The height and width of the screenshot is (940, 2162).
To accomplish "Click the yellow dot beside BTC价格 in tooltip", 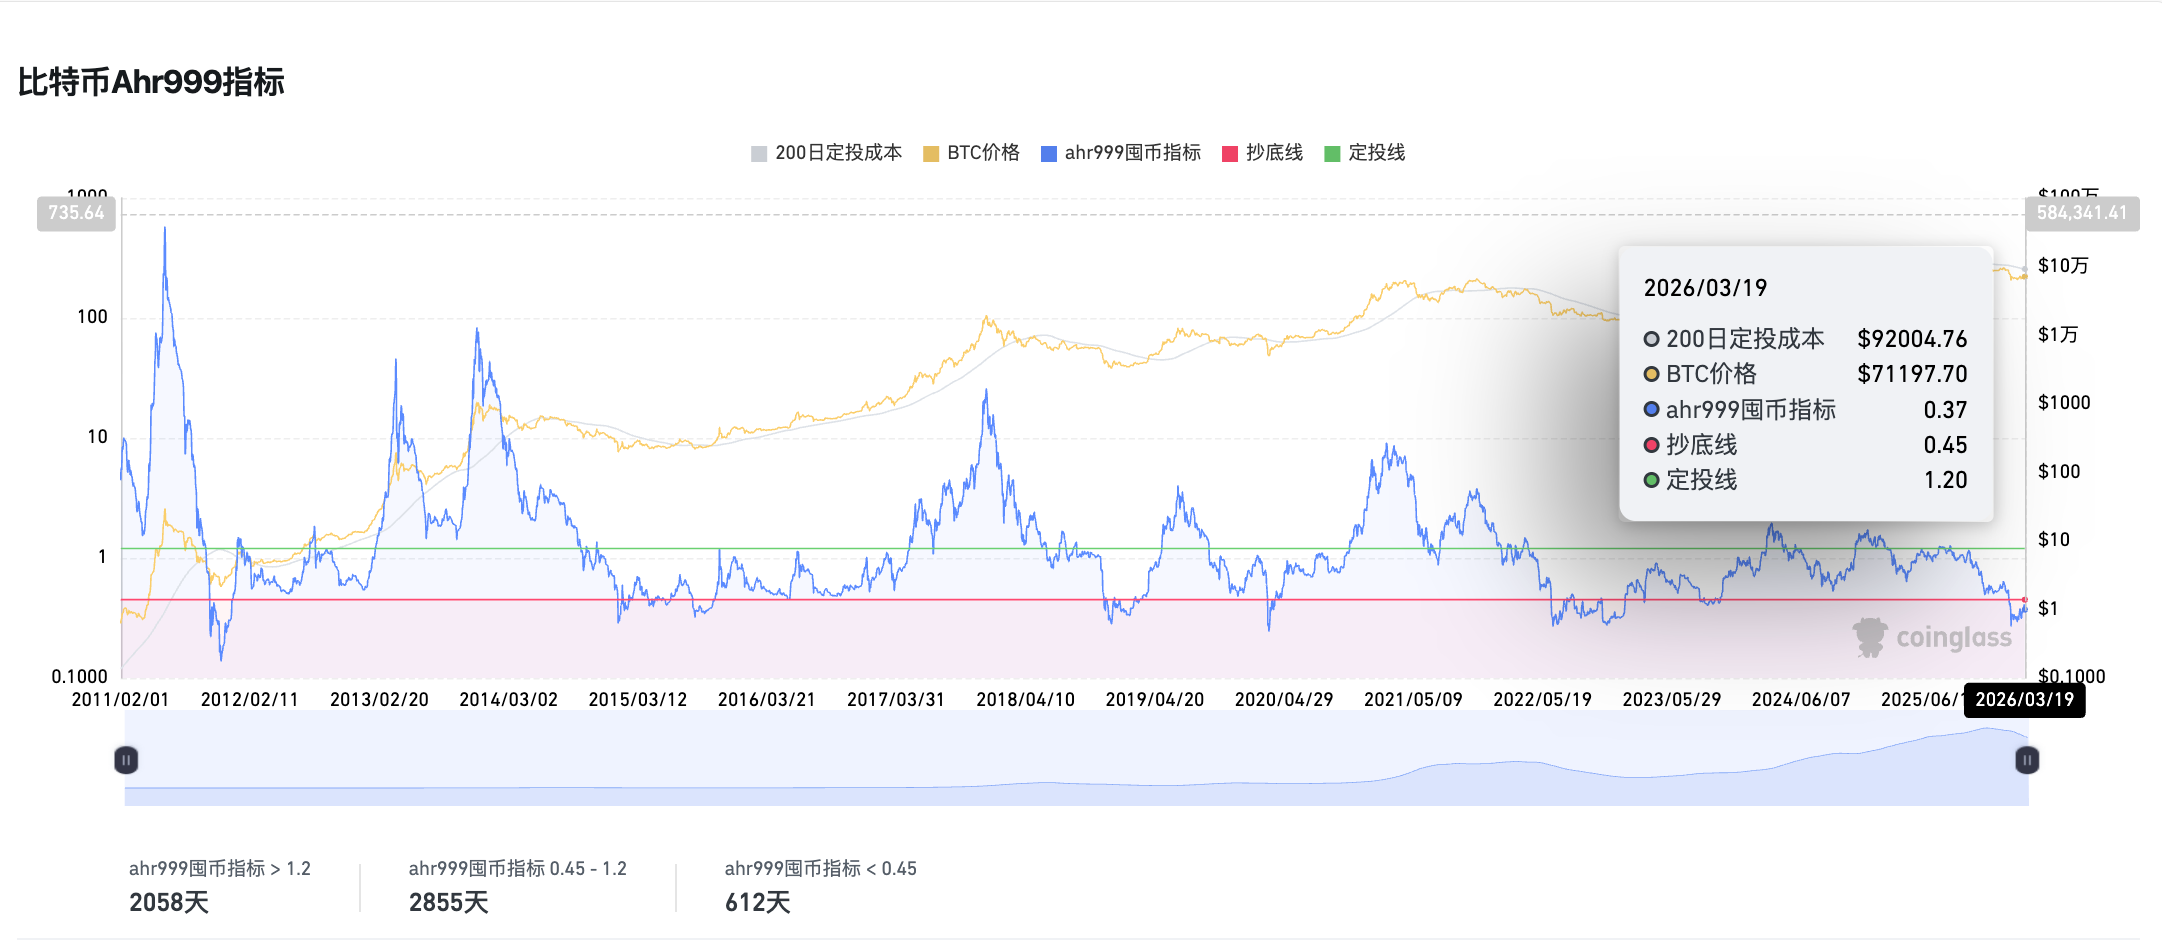I will (1650, 374).
